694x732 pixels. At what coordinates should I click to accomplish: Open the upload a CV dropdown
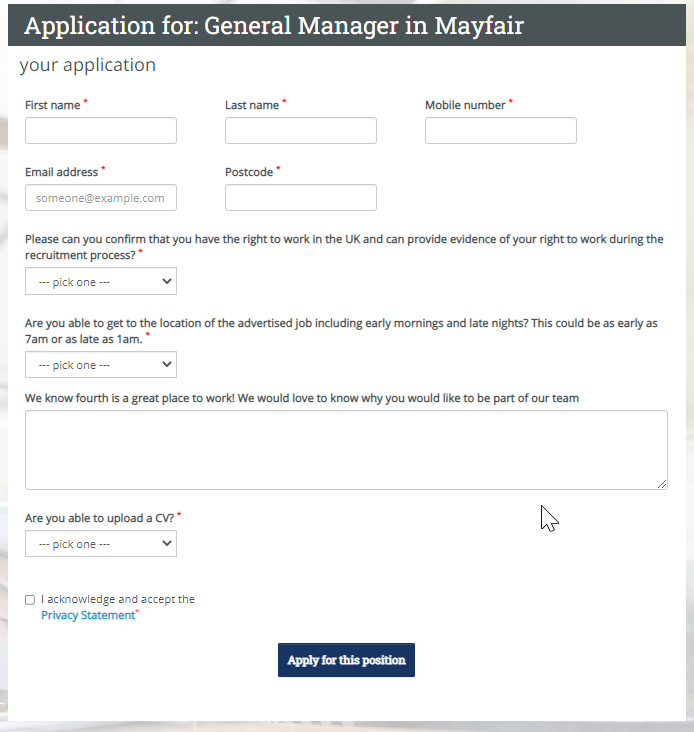pos(101,543)
